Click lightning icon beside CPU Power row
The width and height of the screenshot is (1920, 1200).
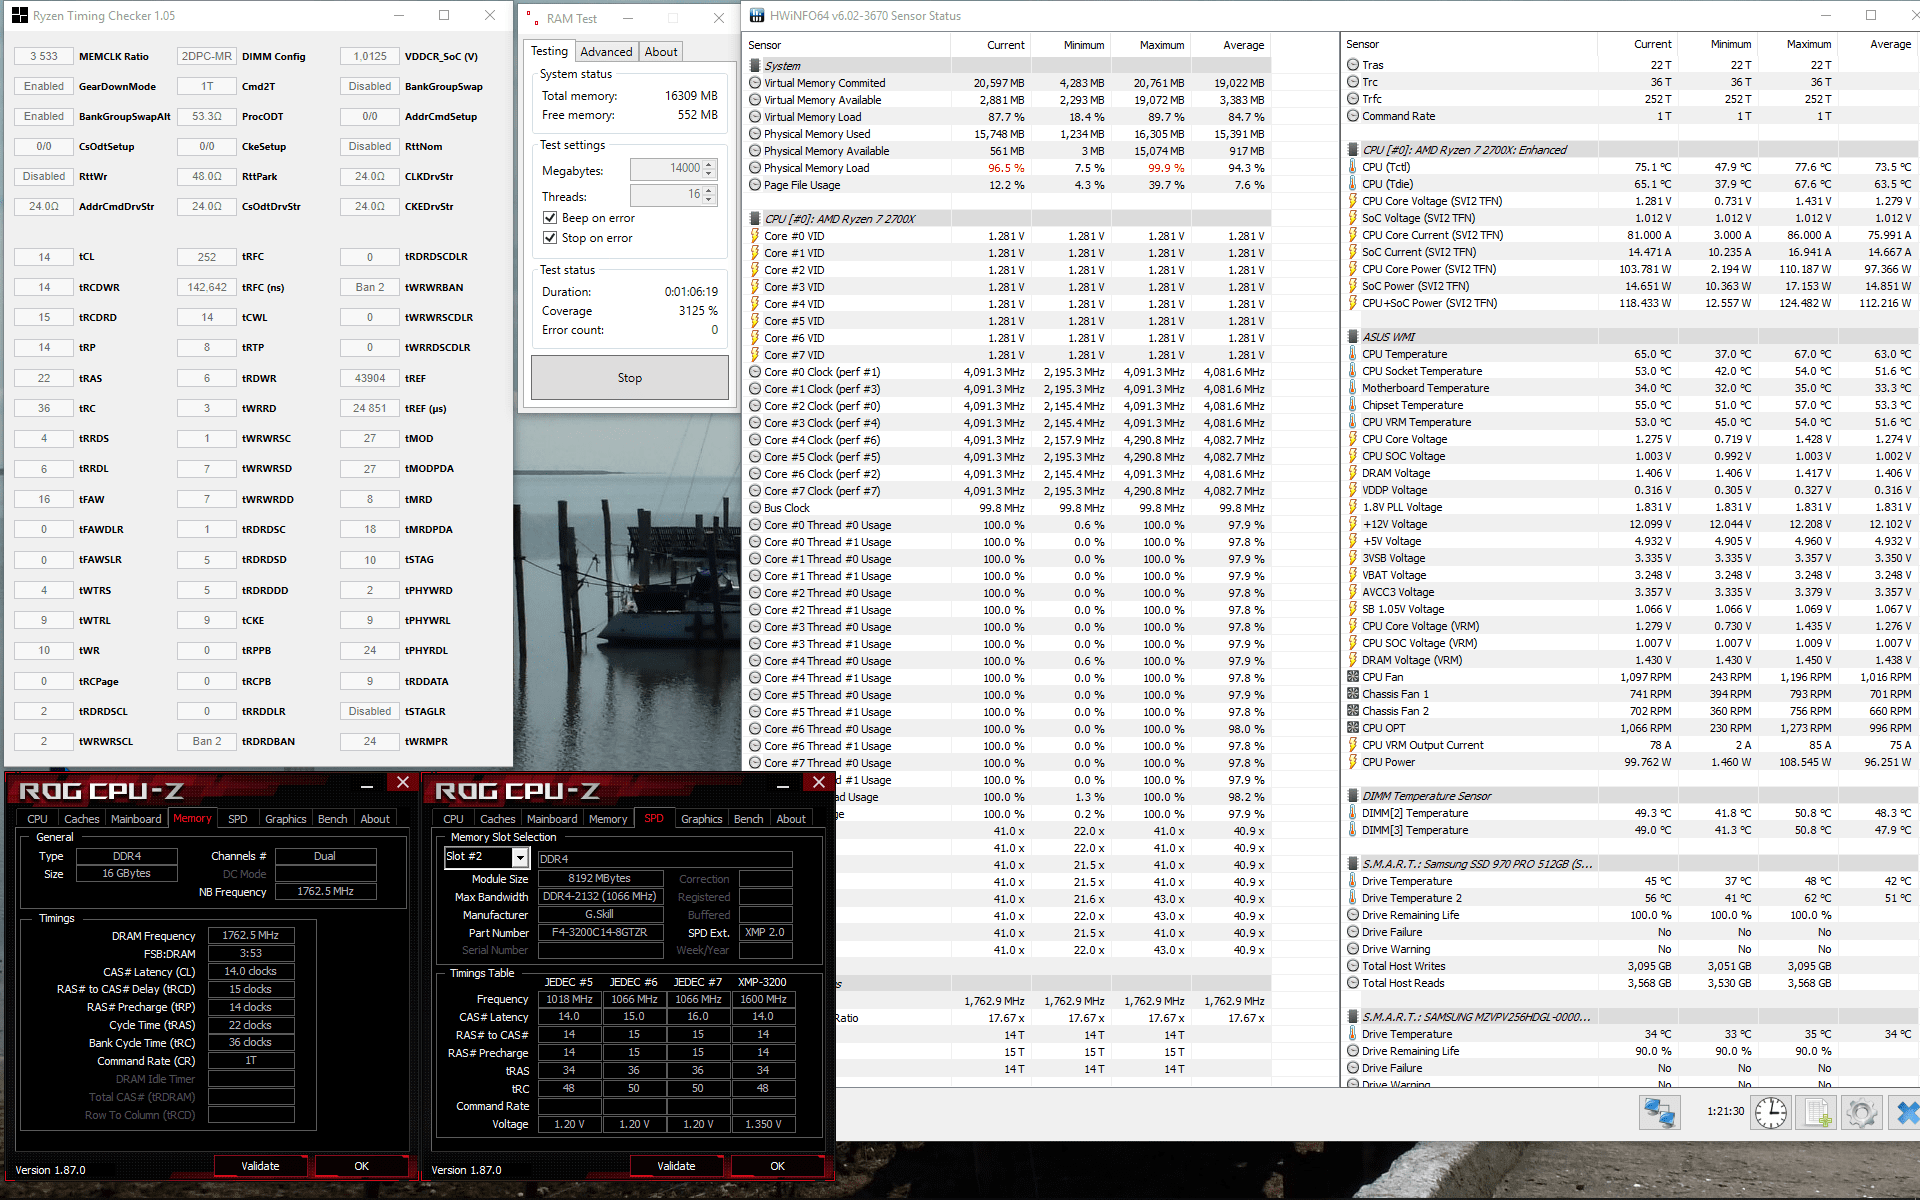(x=1353, y=762)
